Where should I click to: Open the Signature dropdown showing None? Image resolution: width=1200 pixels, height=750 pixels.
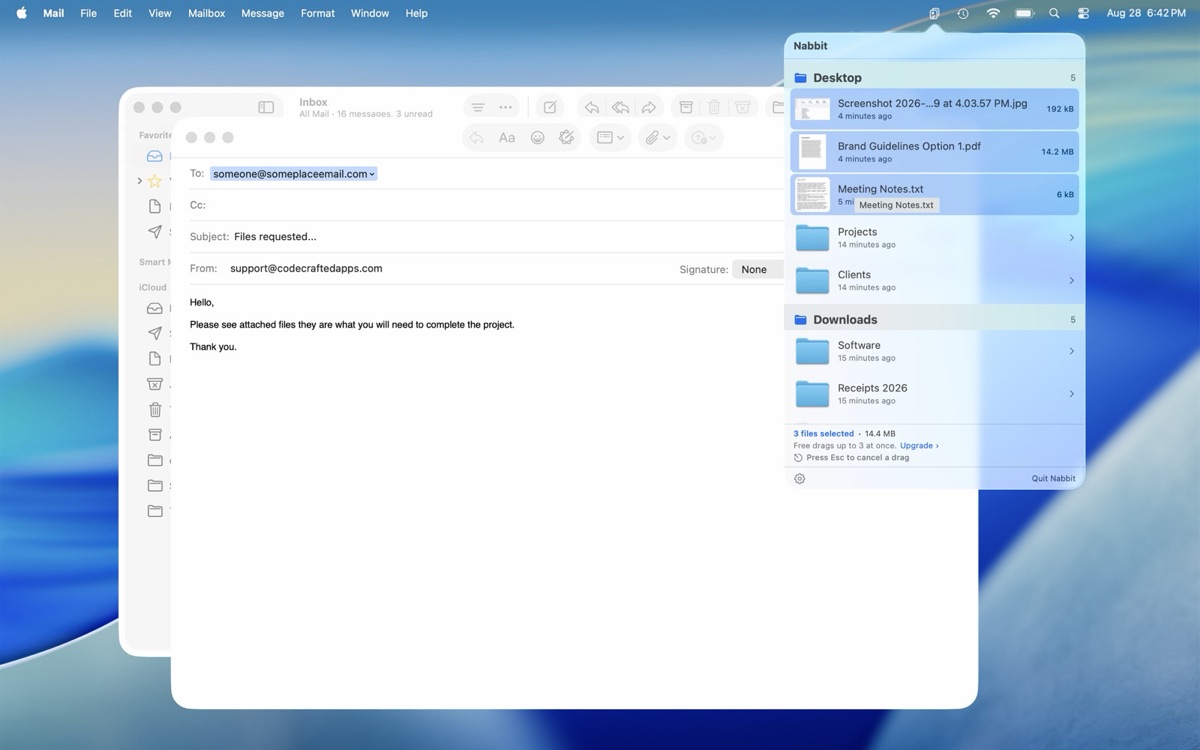click(x=758, y=269)
